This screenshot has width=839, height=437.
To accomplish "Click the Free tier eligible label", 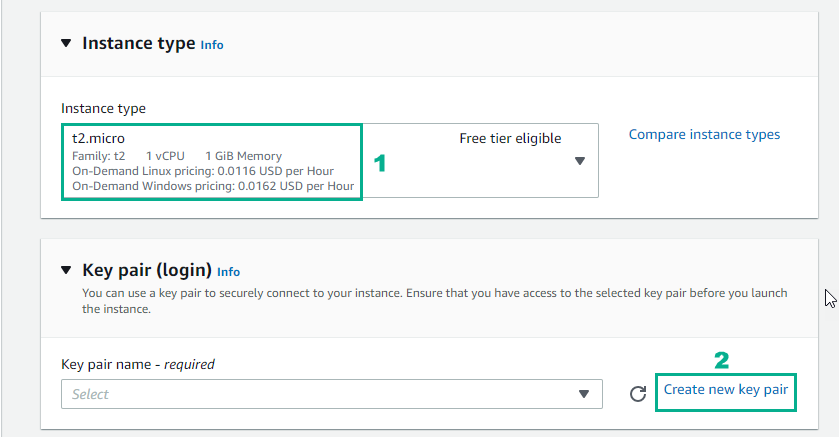I will (x=510, y=138).
